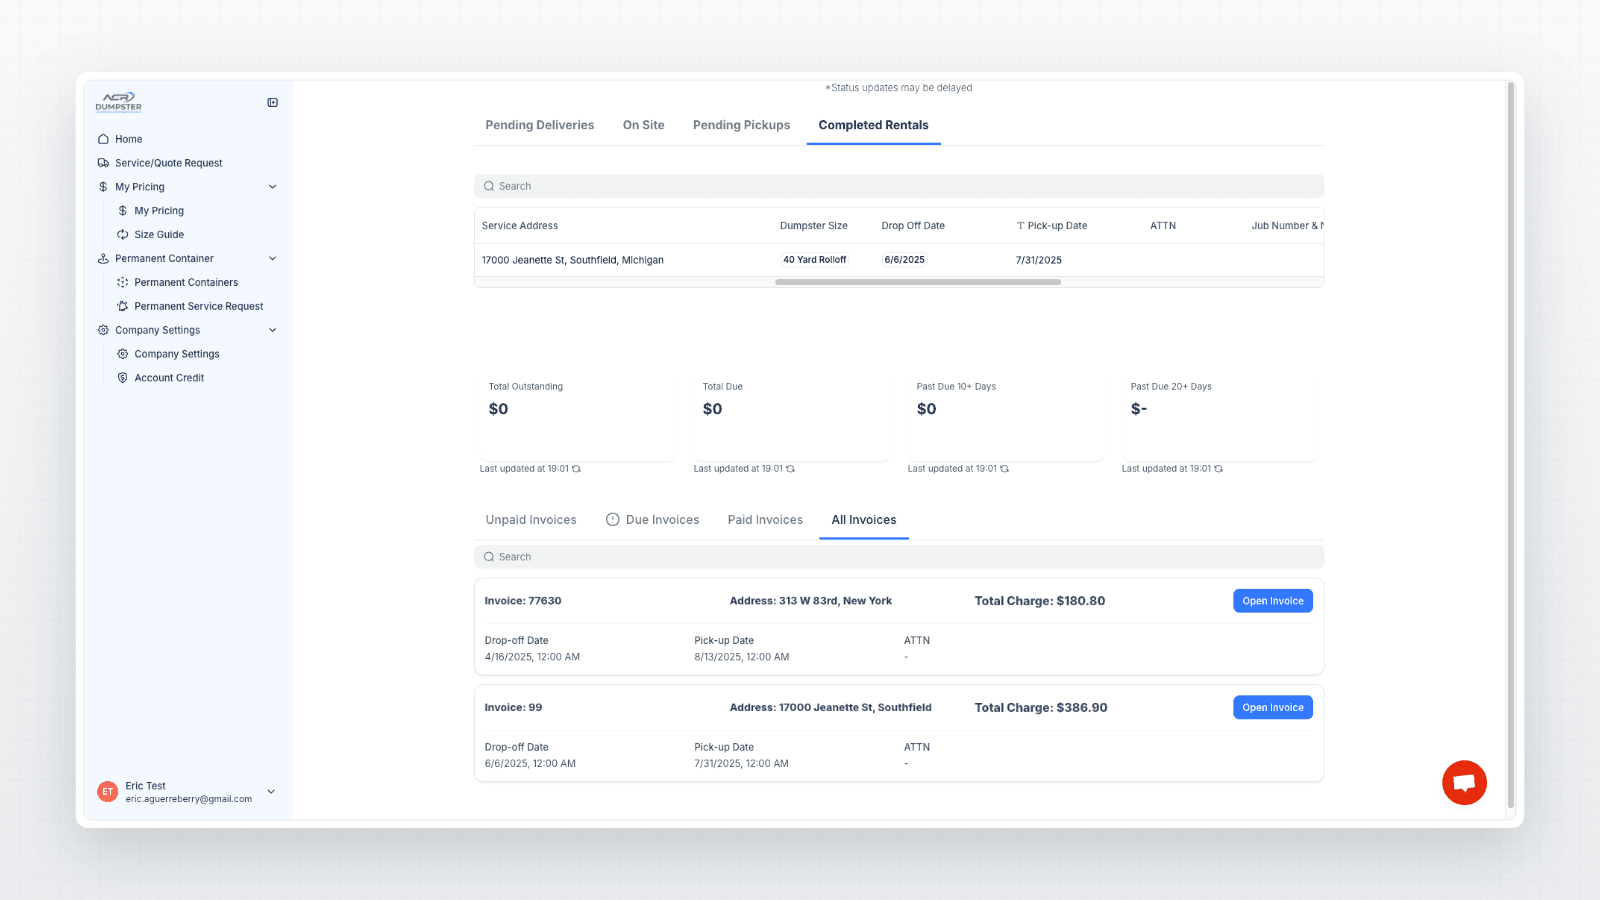Collapse the sidebar using the panel icon
This screenshot has width=1600, height=900.
[272, 102]
